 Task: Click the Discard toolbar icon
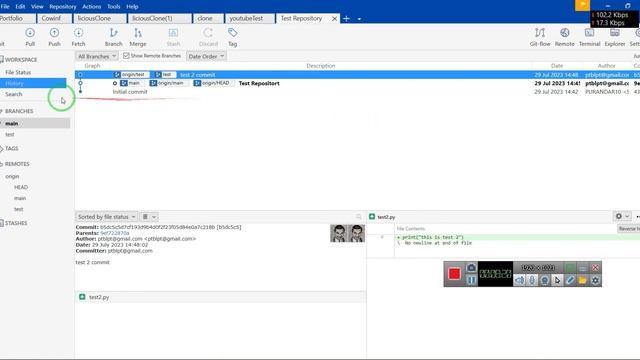(208, 37)
